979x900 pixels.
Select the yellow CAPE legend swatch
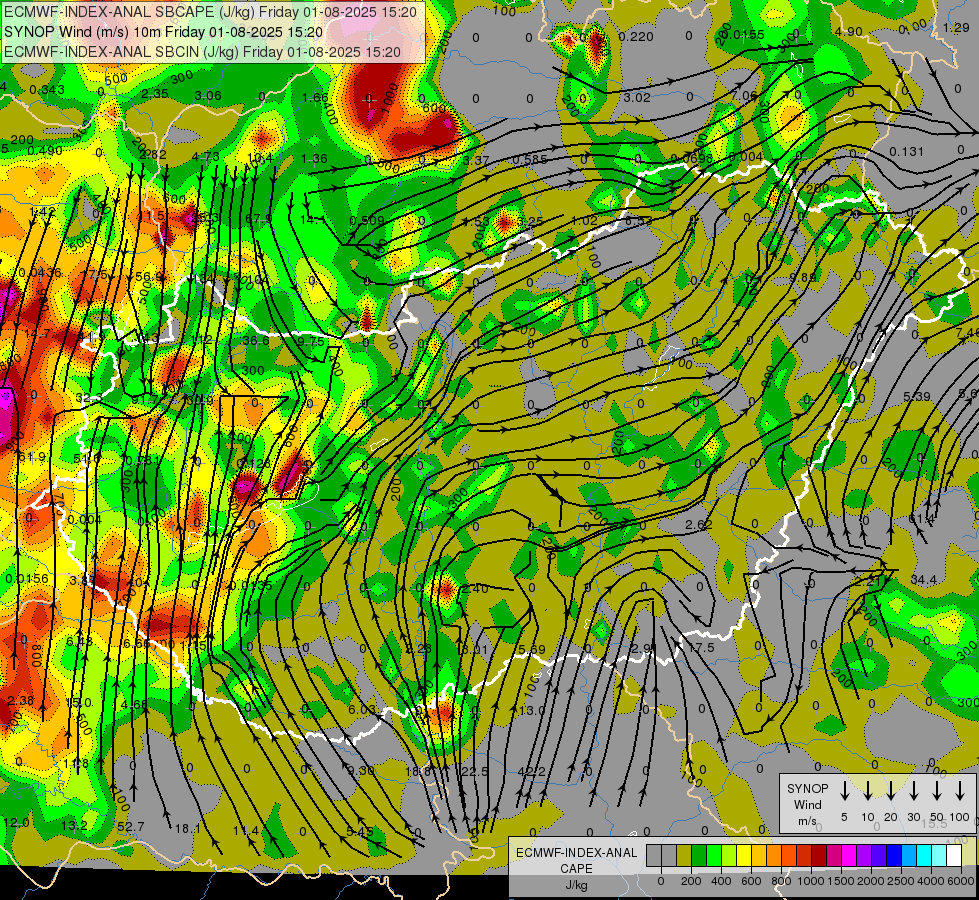(744, 855)
